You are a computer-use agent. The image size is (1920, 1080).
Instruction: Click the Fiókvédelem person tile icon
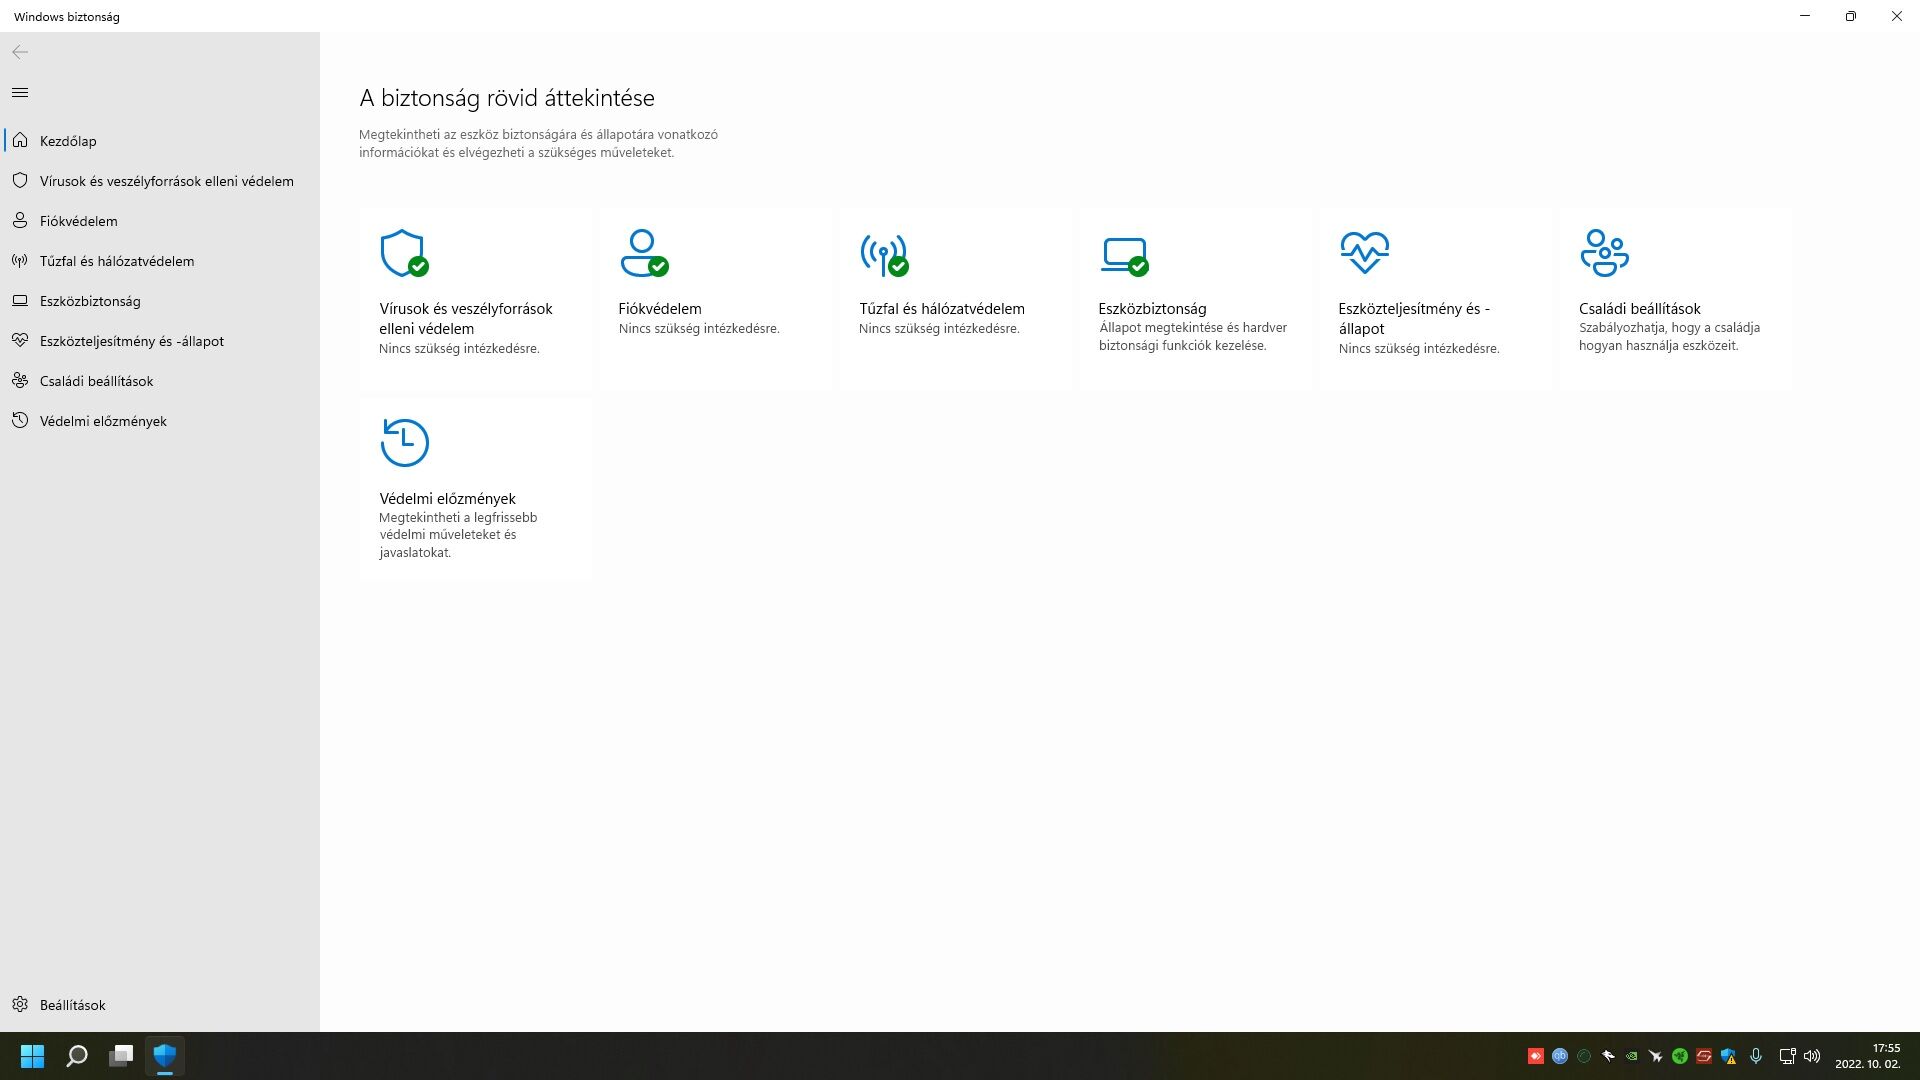pyautogui.click(x=644, y=253)
